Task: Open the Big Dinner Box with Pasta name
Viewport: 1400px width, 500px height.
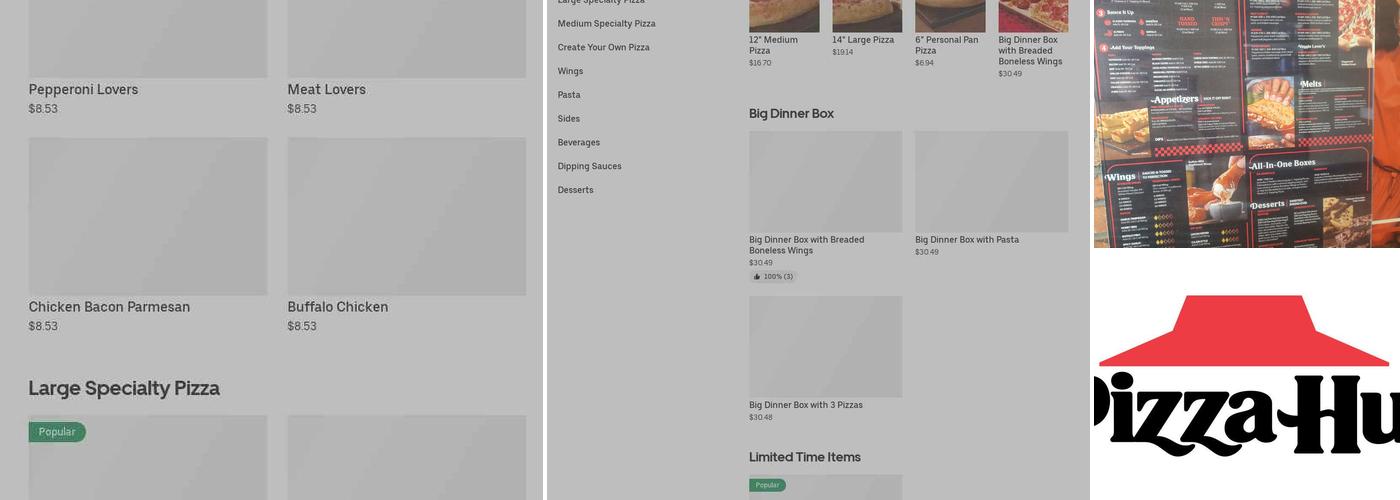Action: pyautogui.click(x=967, y=240)
